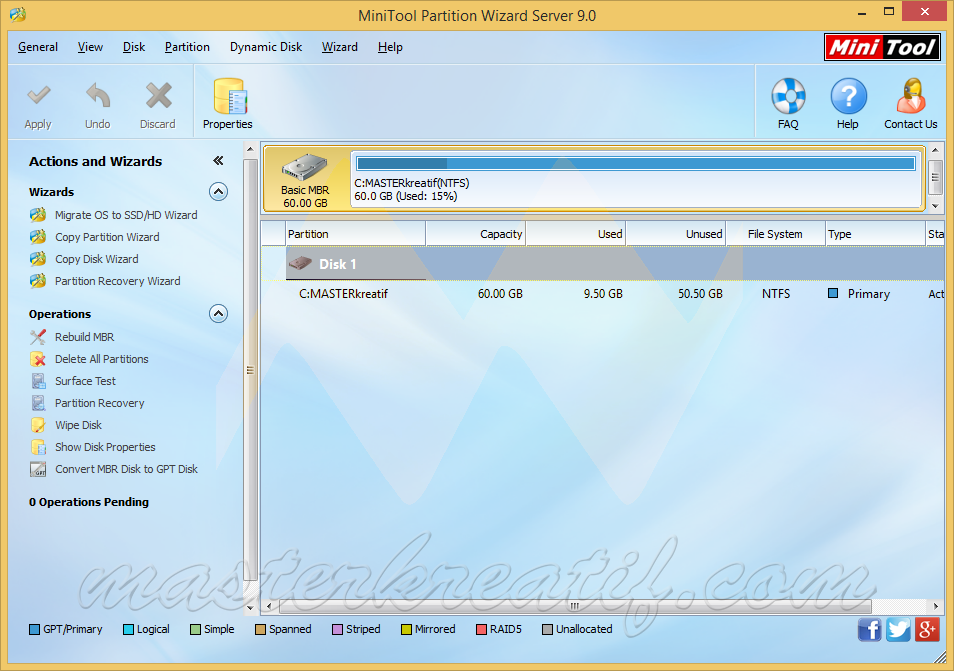Screen dimensions: 954x671
Task: Open the General menu
Action: (x=38, y=47)
